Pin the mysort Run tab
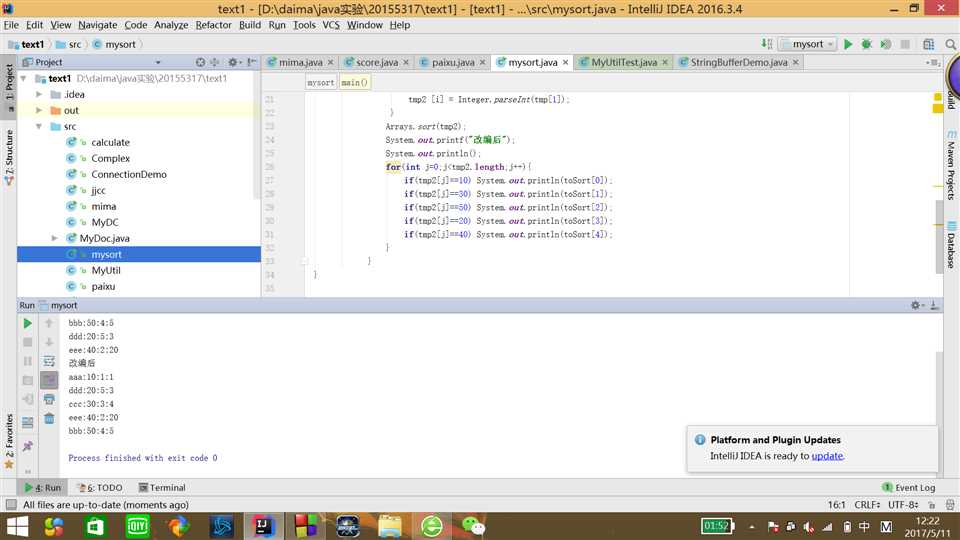The width and height of the screenshot is (960, 540). point(28,446)
